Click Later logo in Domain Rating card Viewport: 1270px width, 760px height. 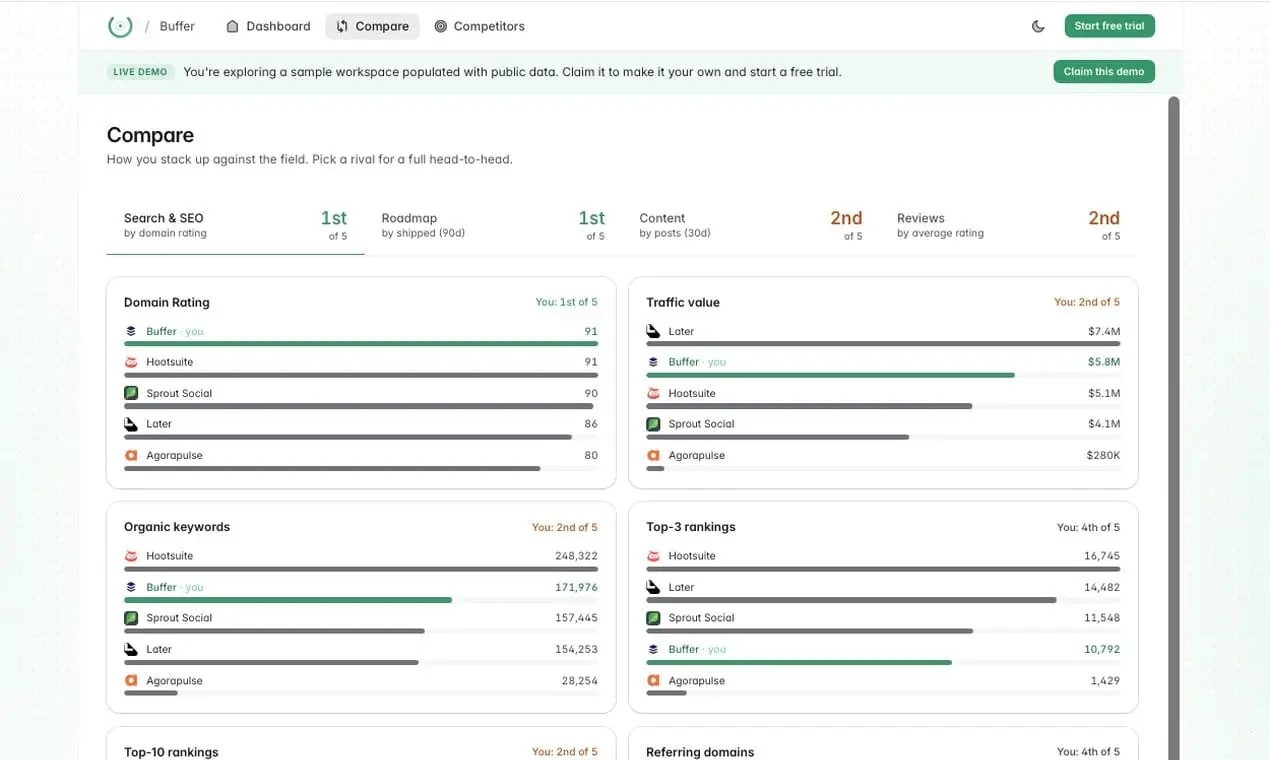pyautogui.click(x=130, y=424)
